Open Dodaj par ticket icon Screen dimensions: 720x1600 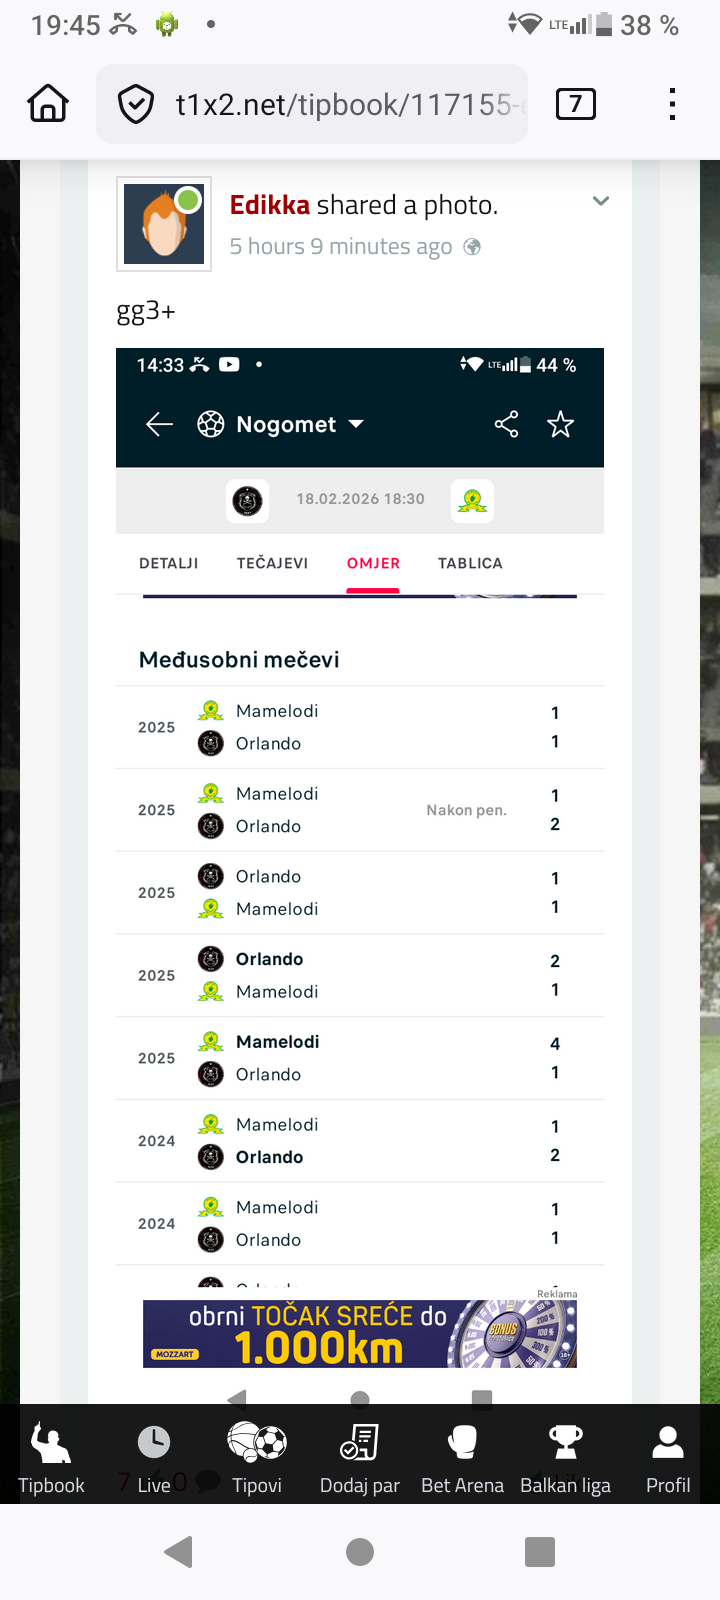(x=360, y=1458)
